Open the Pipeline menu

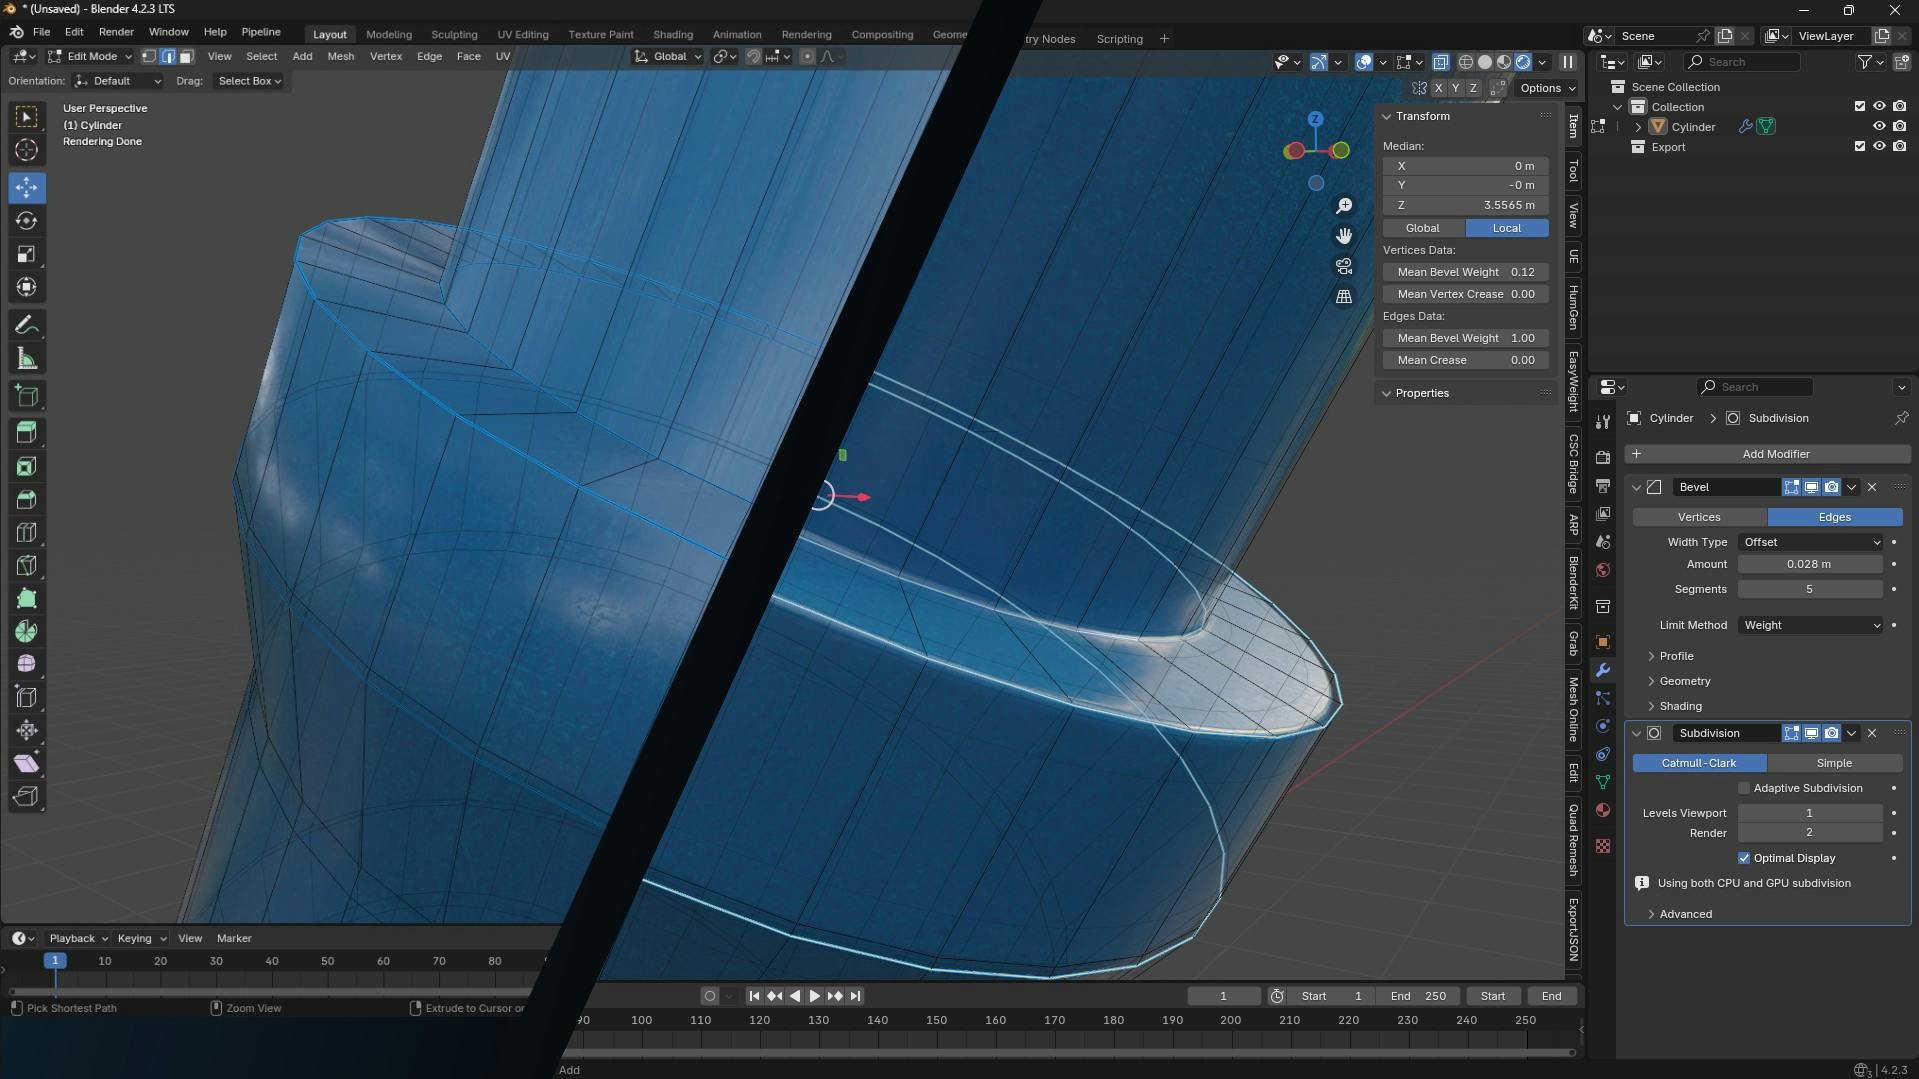pyautogui.click(x=261, y=32)
